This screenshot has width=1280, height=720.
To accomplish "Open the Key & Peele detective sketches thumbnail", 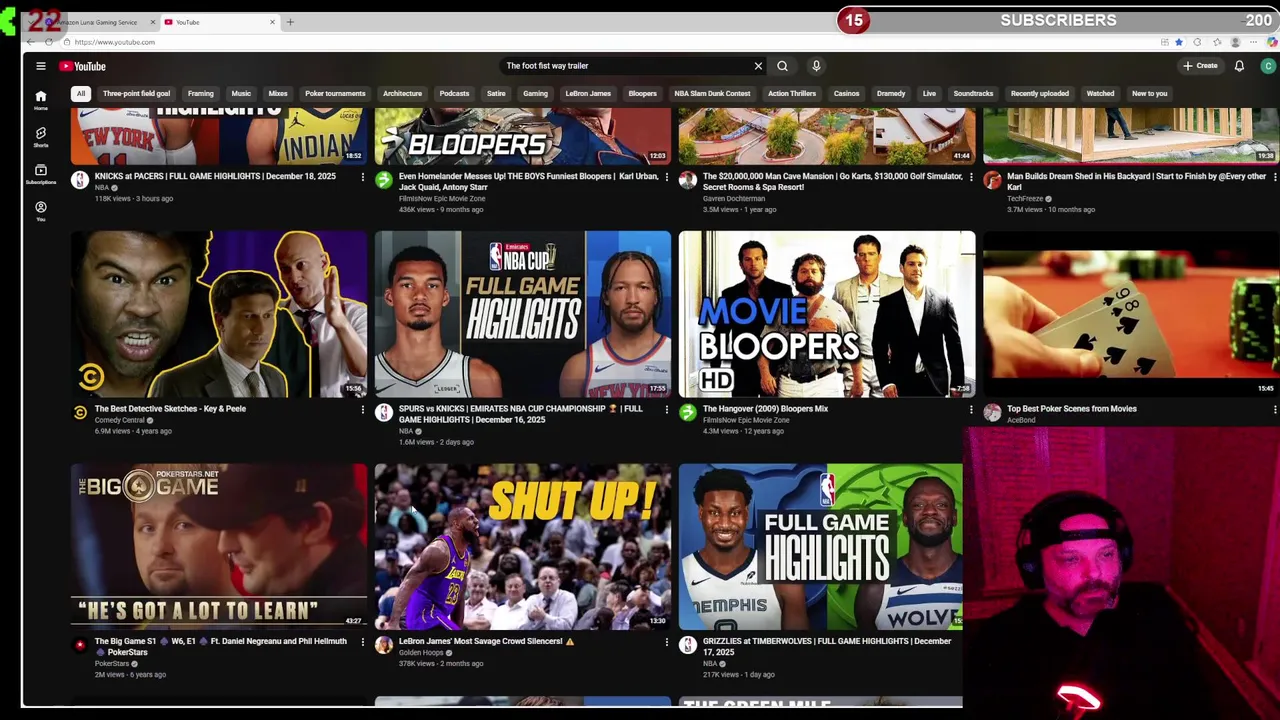I will click(x=219, y=314).
